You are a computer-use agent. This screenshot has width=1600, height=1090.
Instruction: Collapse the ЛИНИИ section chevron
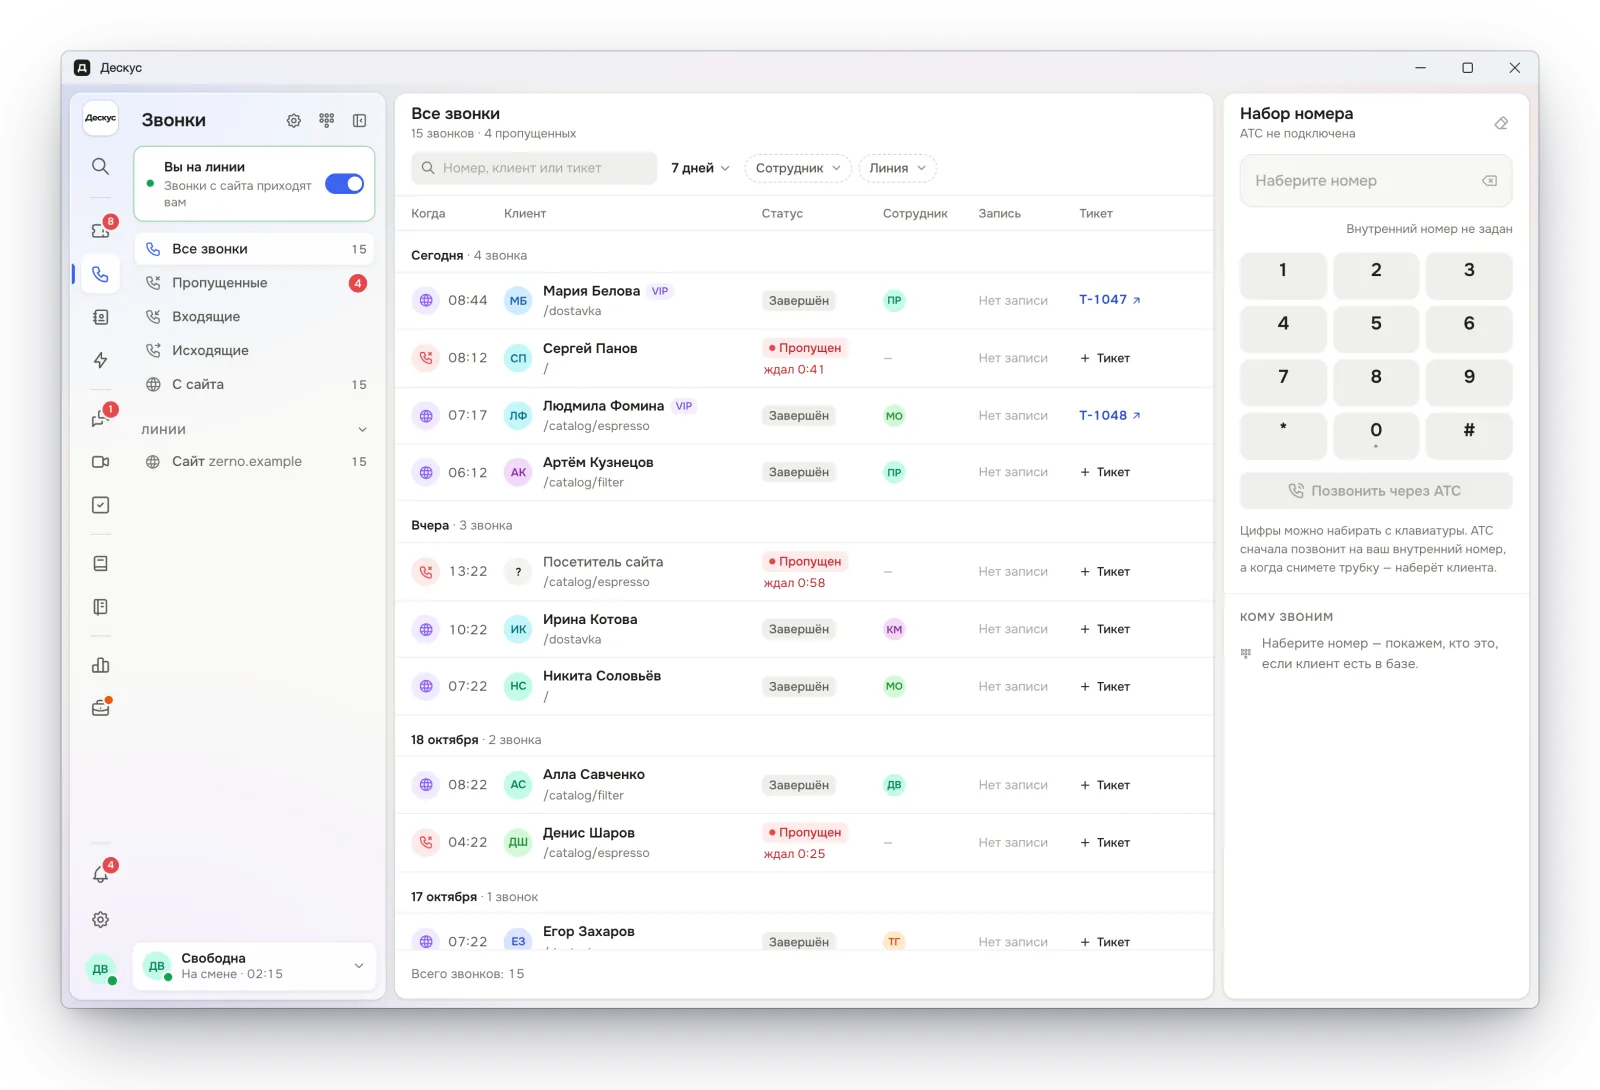click(x=362, y=430)
